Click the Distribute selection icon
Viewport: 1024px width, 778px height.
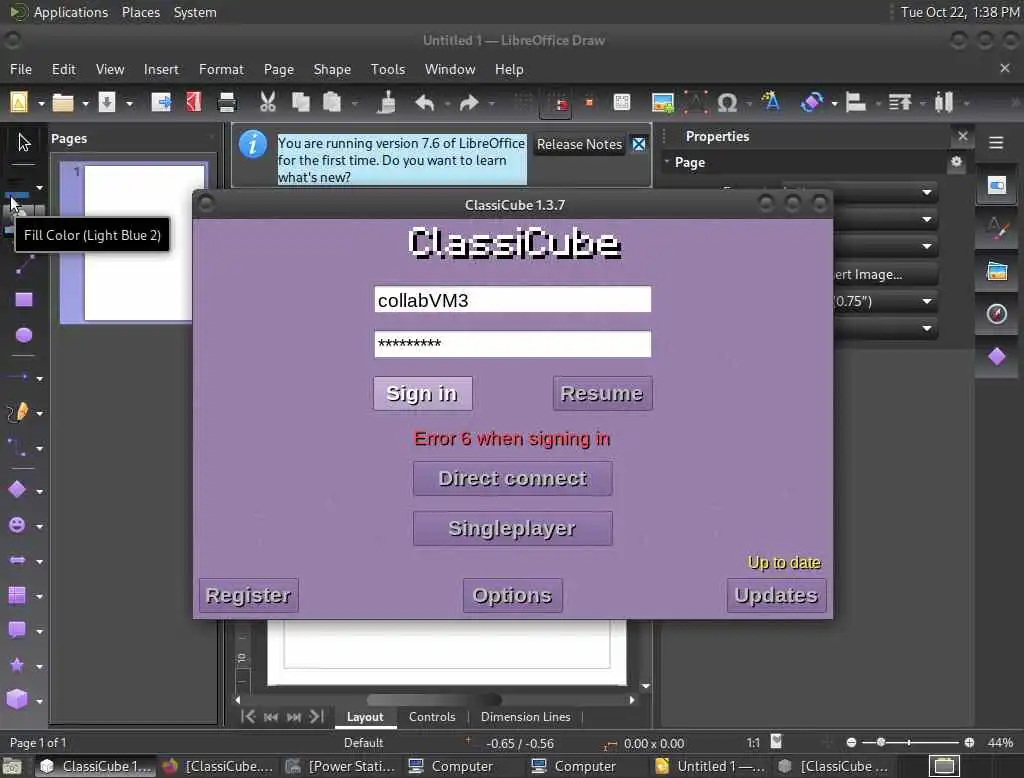(x=944, y=103)
